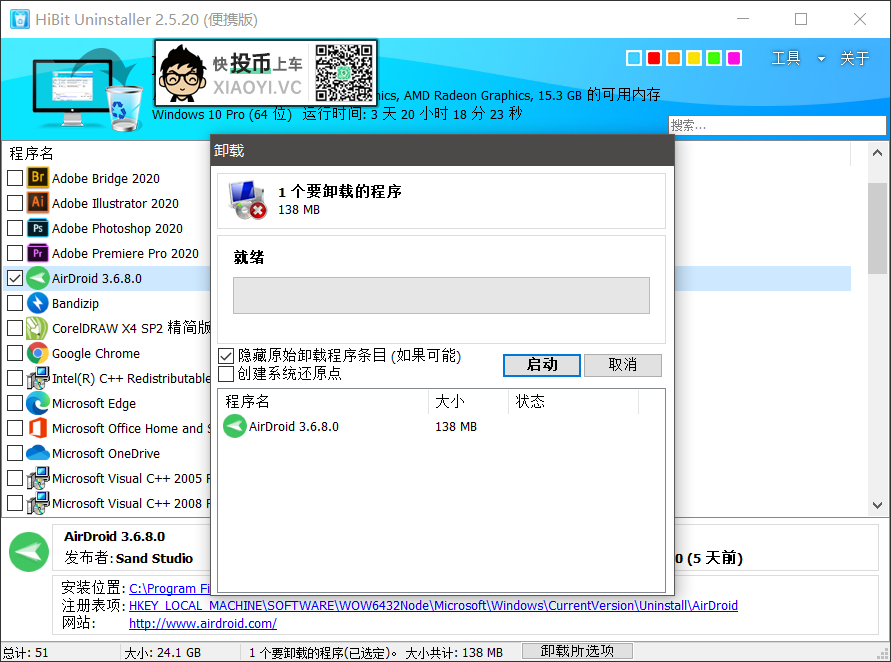Click the Adobe Bridge 2020 icon

[x=38, y=178]
